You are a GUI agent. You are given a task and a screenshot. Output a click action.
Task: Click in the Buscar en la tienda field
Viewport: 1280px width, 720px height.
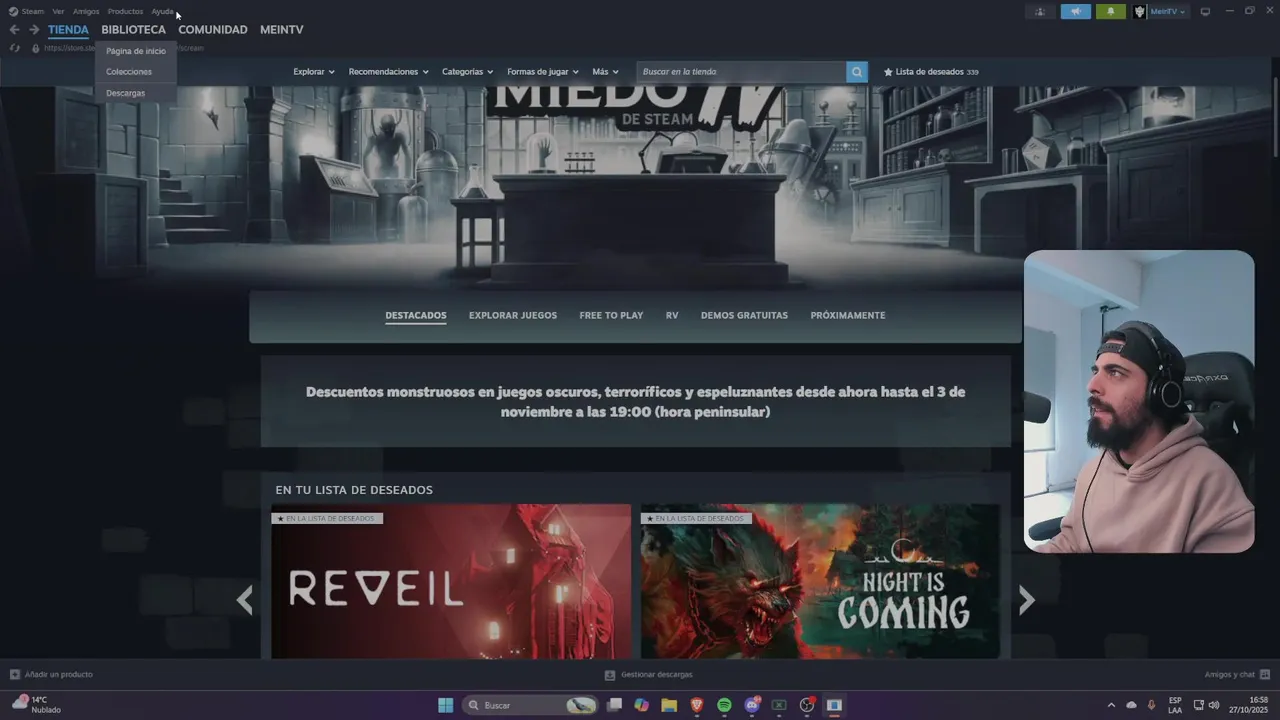pyautogui.click(x=741, y=72)
